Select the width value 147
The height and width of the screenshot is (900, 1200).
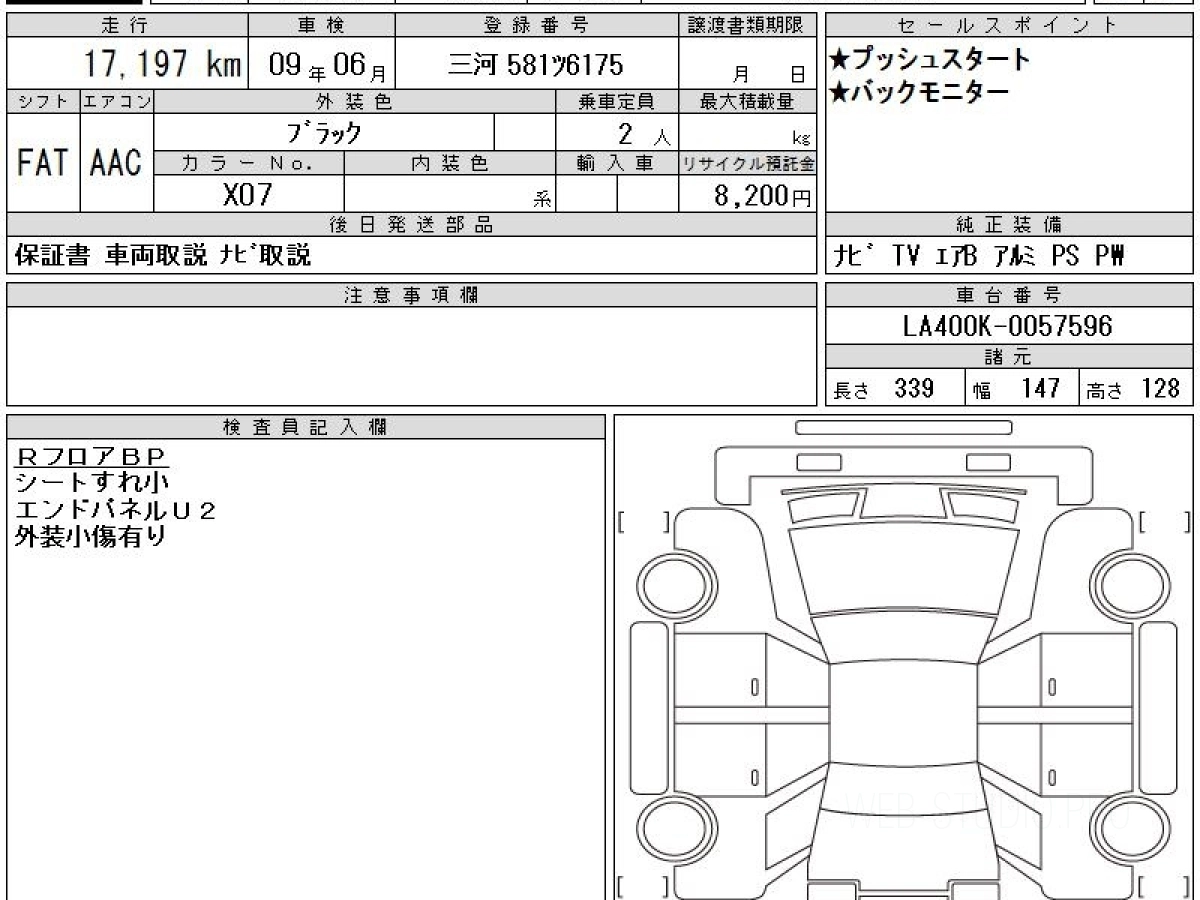point(1040,388)
